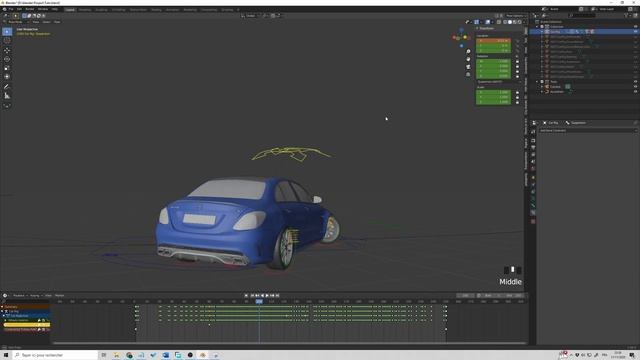Open the File menu

pyautogui.click(x=11, y=9)
